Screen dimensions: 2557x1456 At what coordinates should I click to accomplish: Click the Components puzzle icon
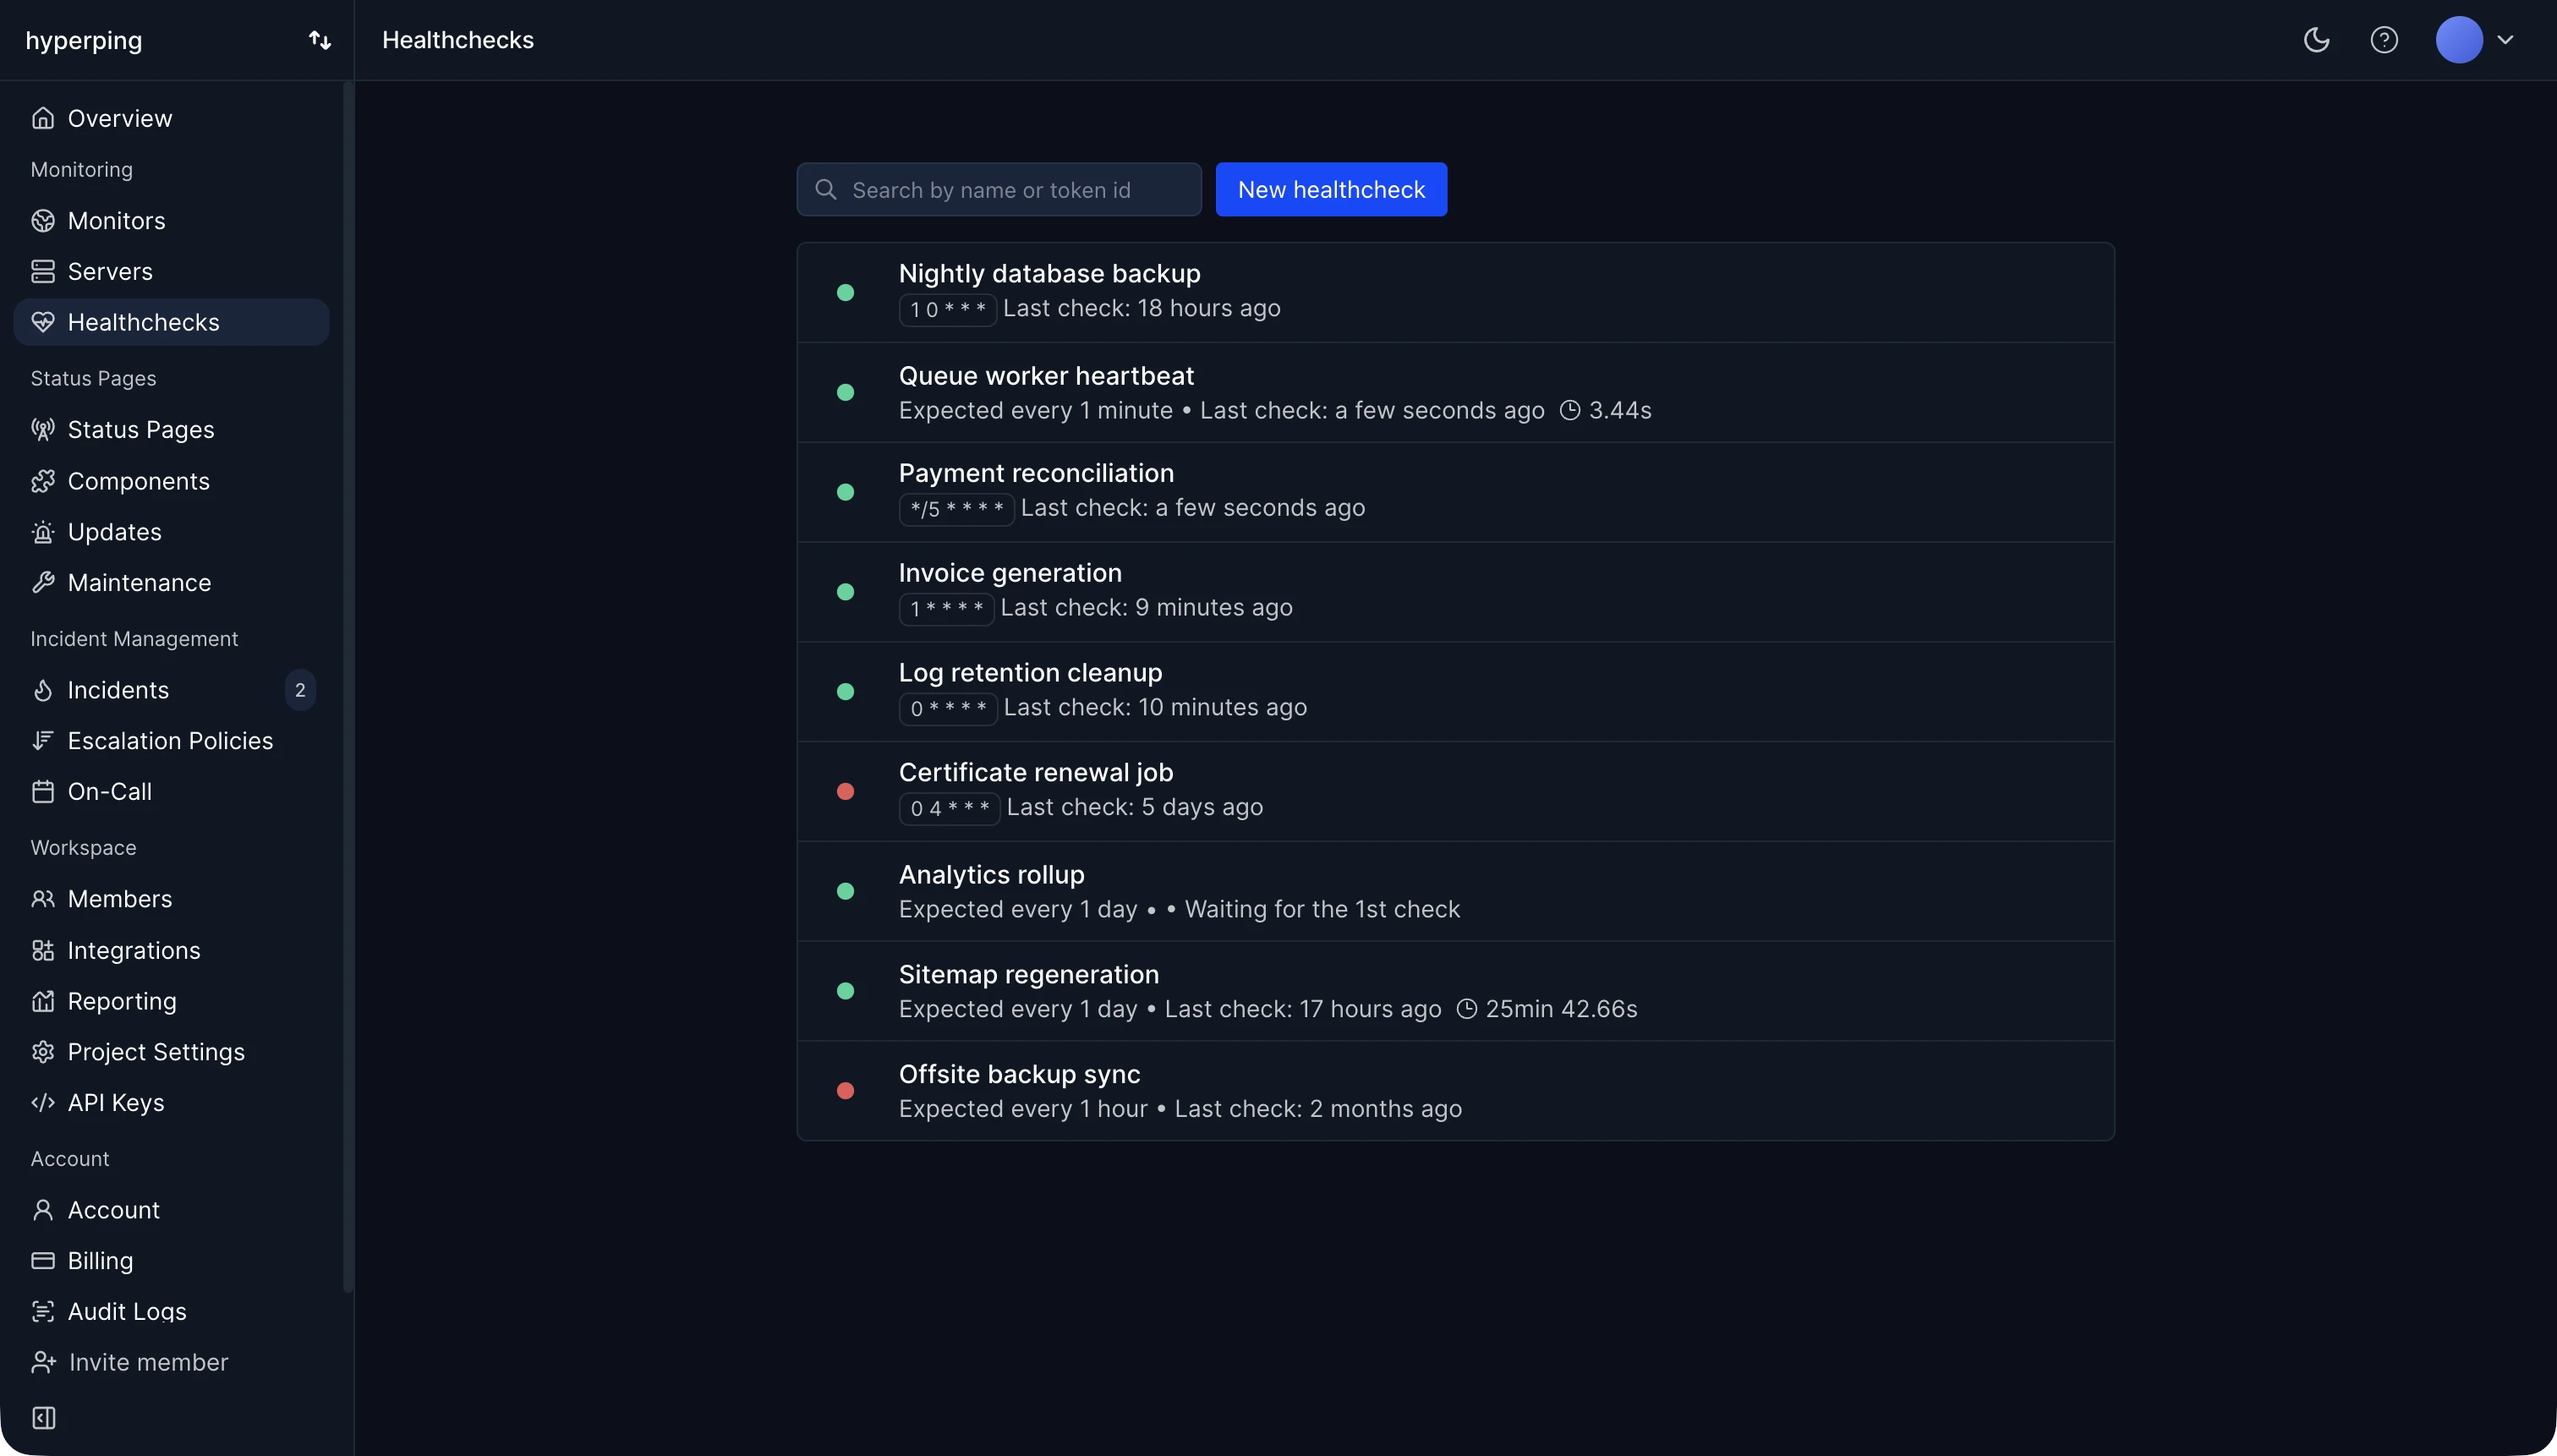point(43,481)
